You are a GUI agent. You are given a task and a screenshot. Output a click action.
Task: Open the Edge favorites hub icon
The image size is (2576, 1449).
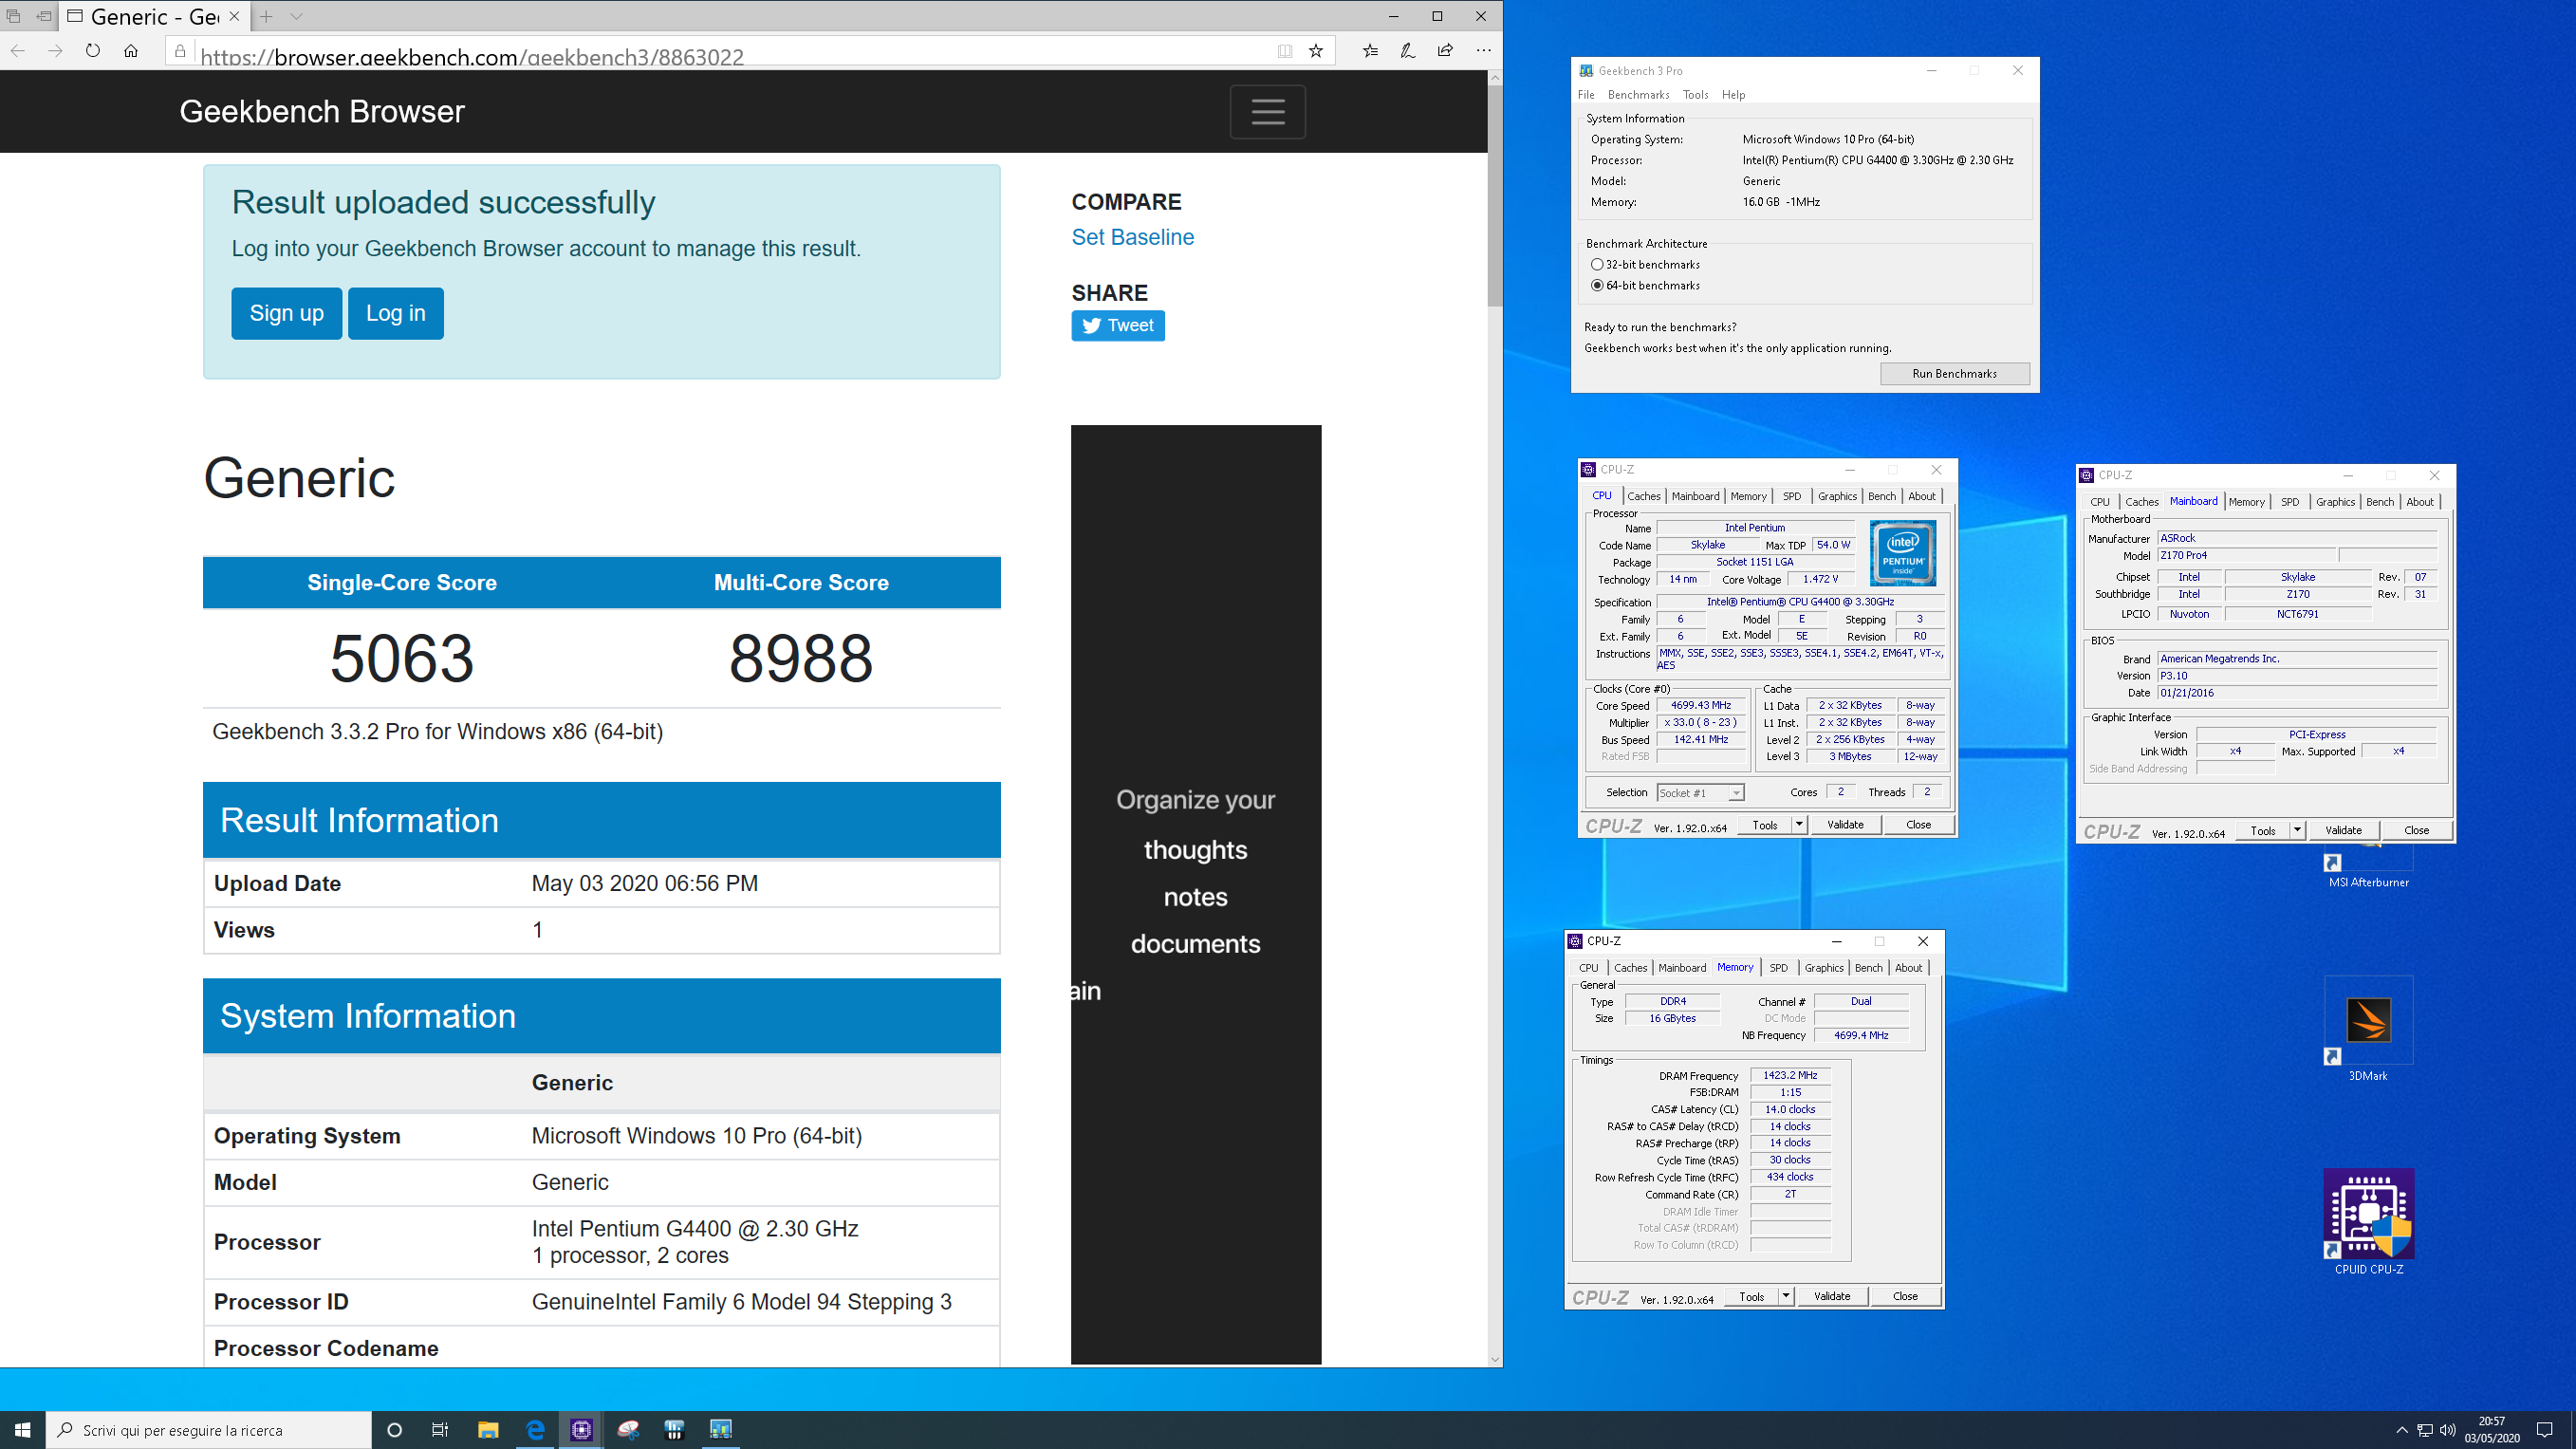click(1370, 51)
